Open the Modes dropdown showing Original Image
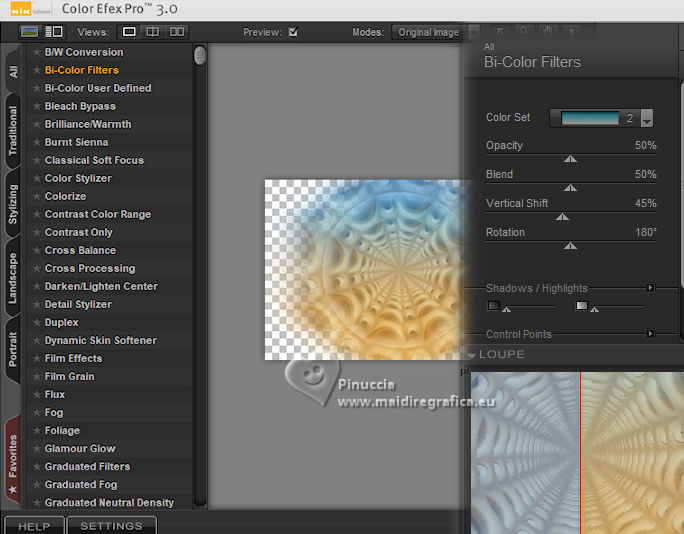 coord(435,32)
